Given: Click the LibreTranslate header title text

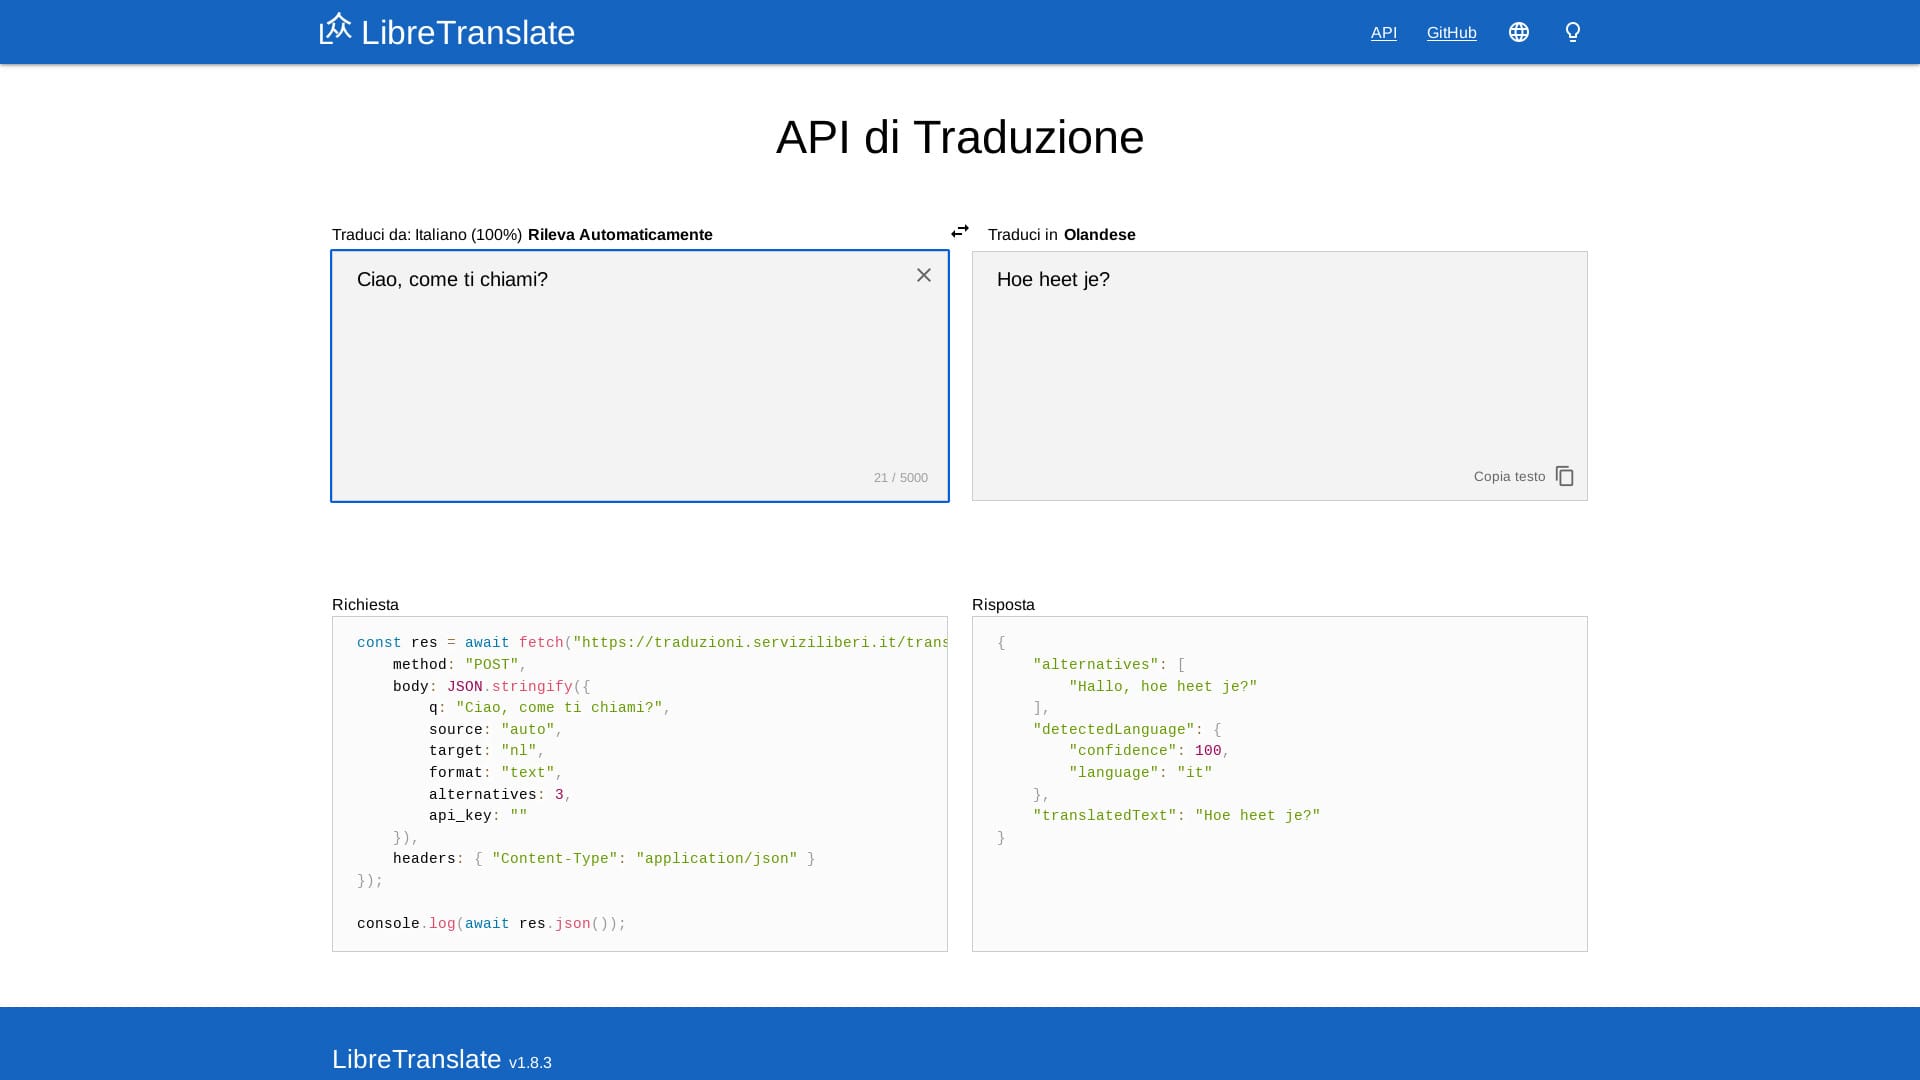Looking at the screenshot, I should (x=467, y=33).
